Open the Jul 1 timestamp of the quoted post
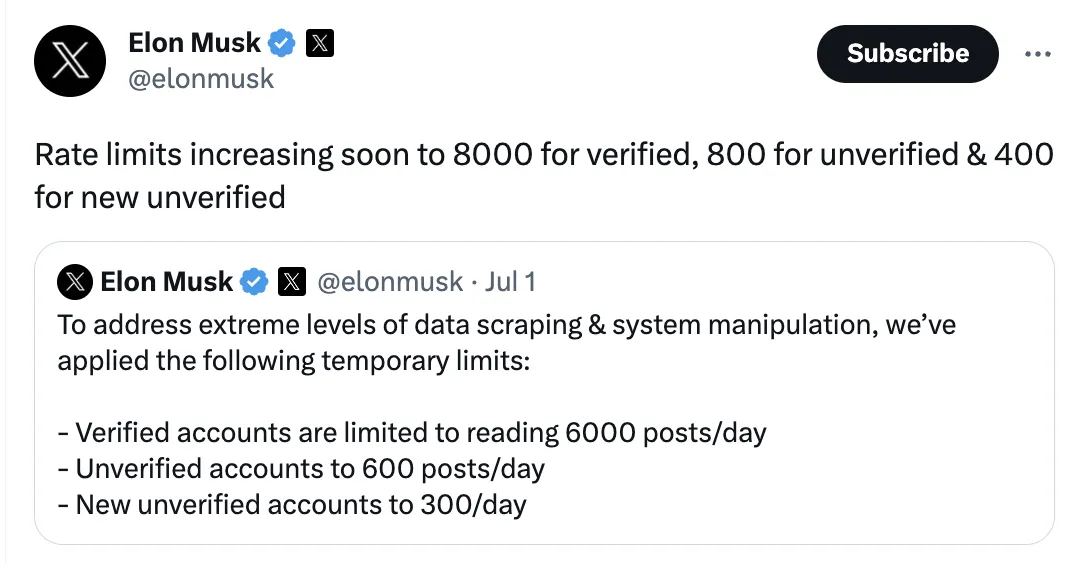The image size is (1080, 563). 510,283
